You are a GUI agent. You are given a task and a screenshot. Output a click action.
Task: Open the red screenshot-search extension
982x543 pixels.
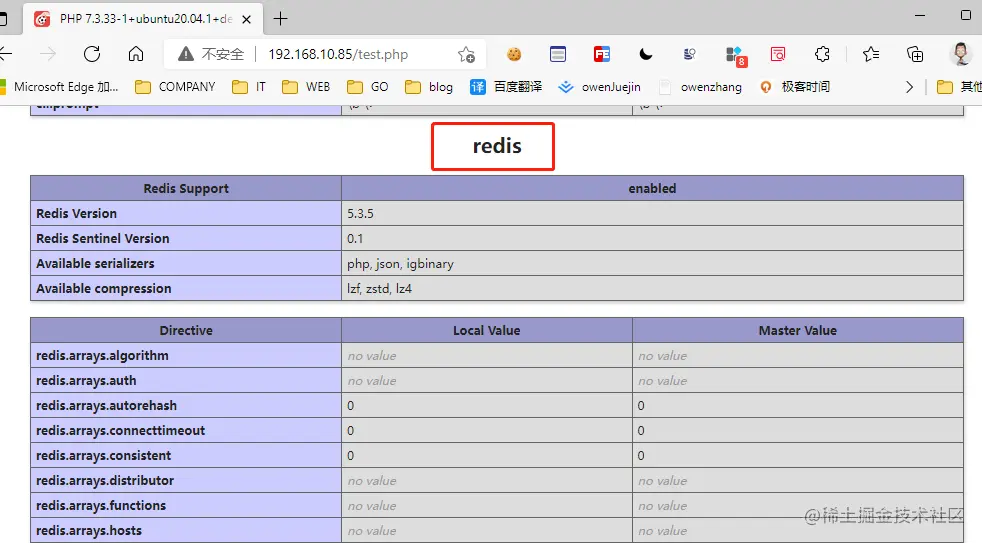click(778, 54)
